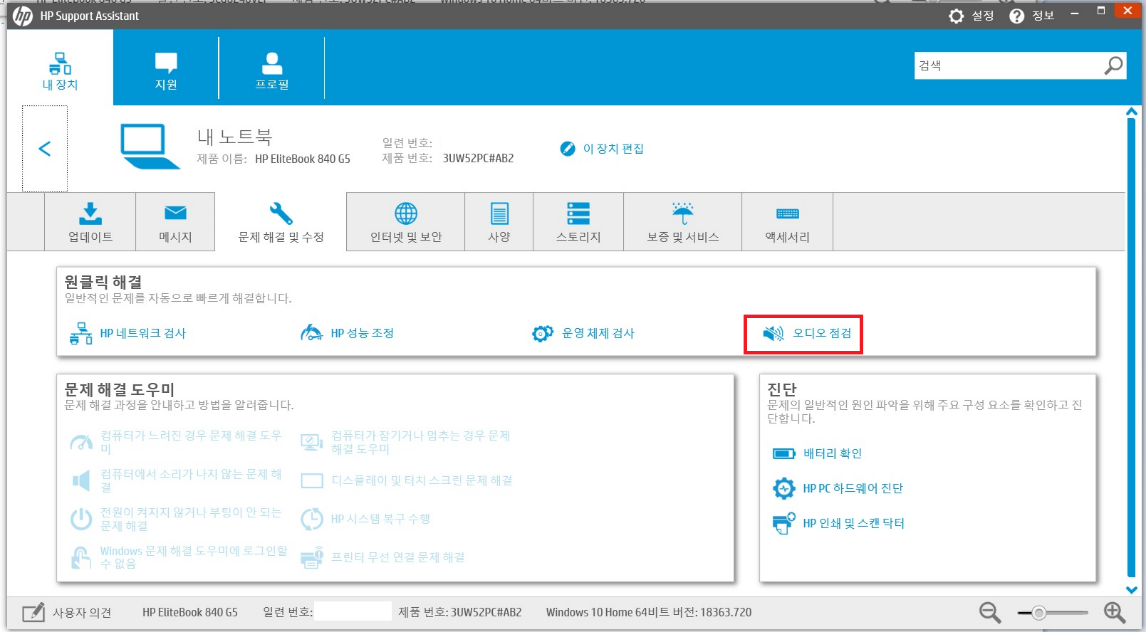Open 전원이 켜지지 않거나 부팅이 안 되는 문제 해결

click(x=191, y=519)
